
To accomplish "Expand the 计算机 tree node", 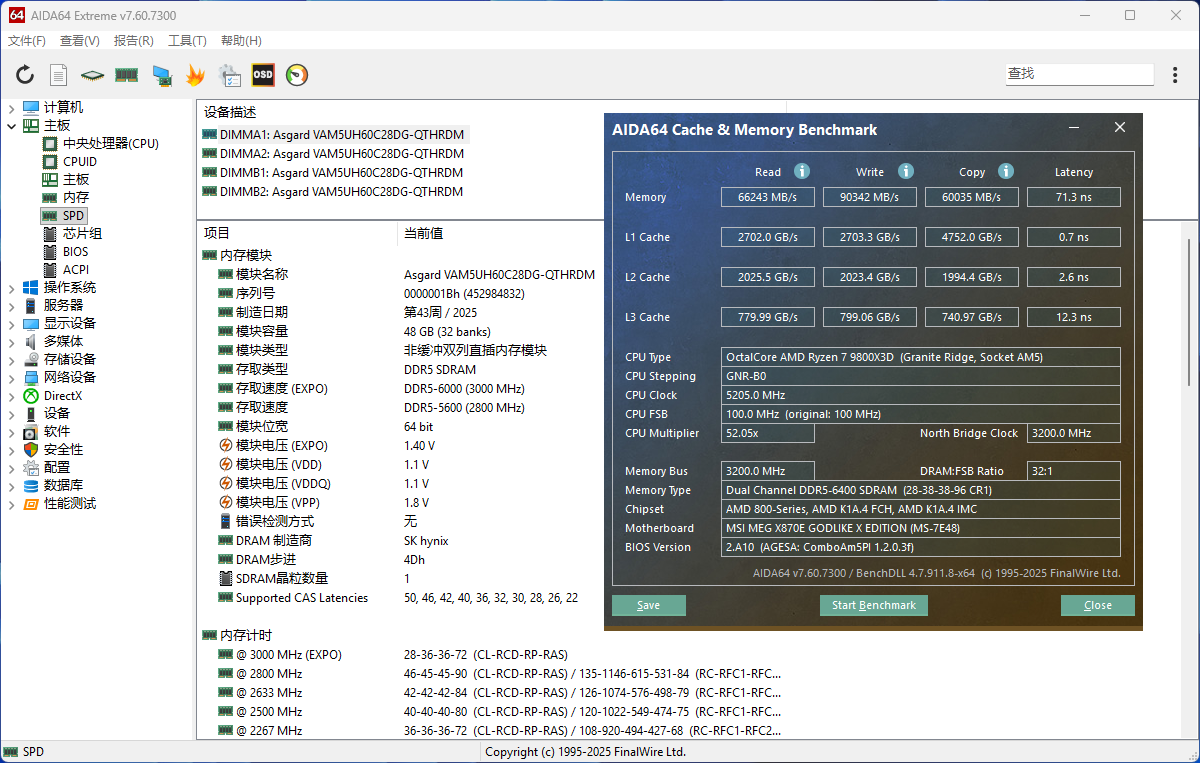I will coord(12,108).
